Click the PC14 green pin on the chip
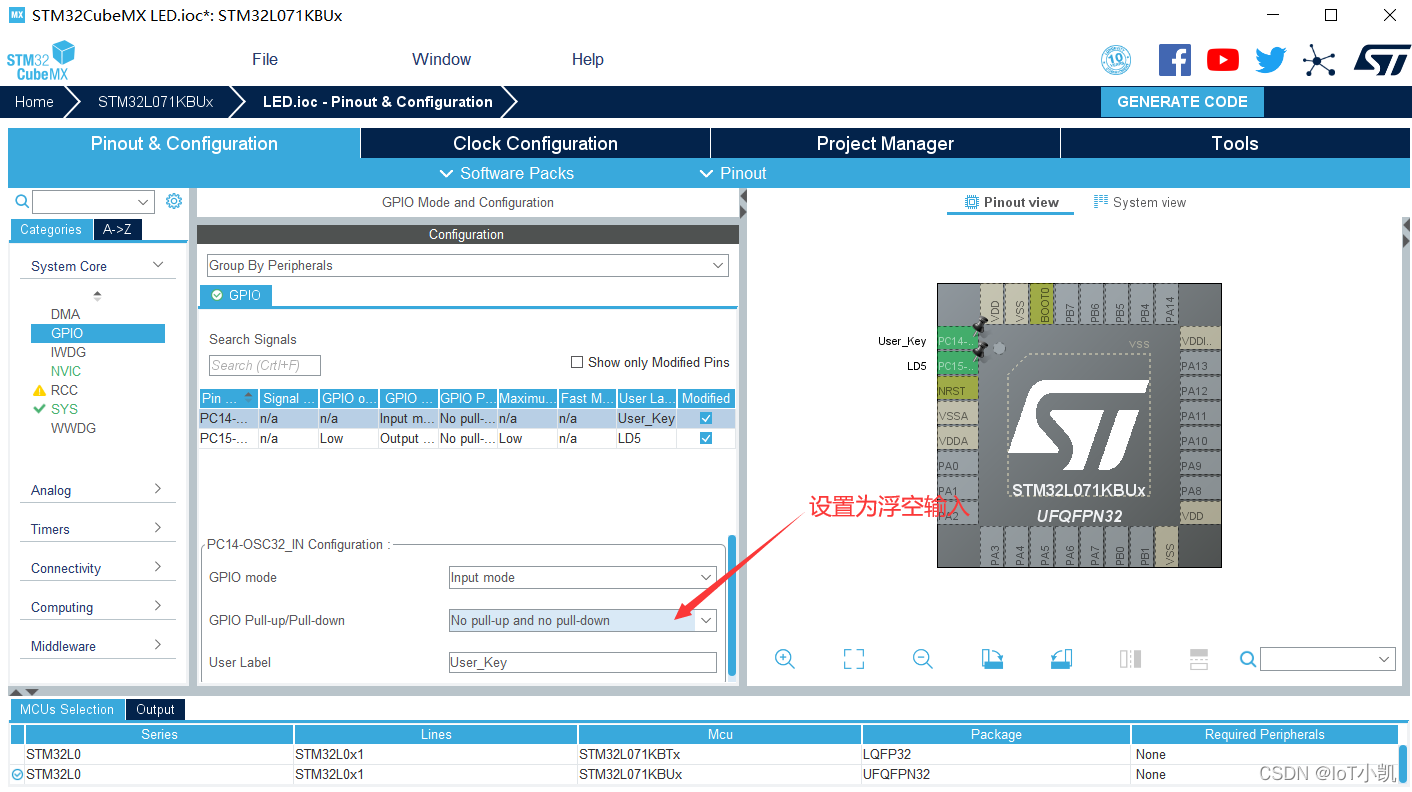 point(957,341)
